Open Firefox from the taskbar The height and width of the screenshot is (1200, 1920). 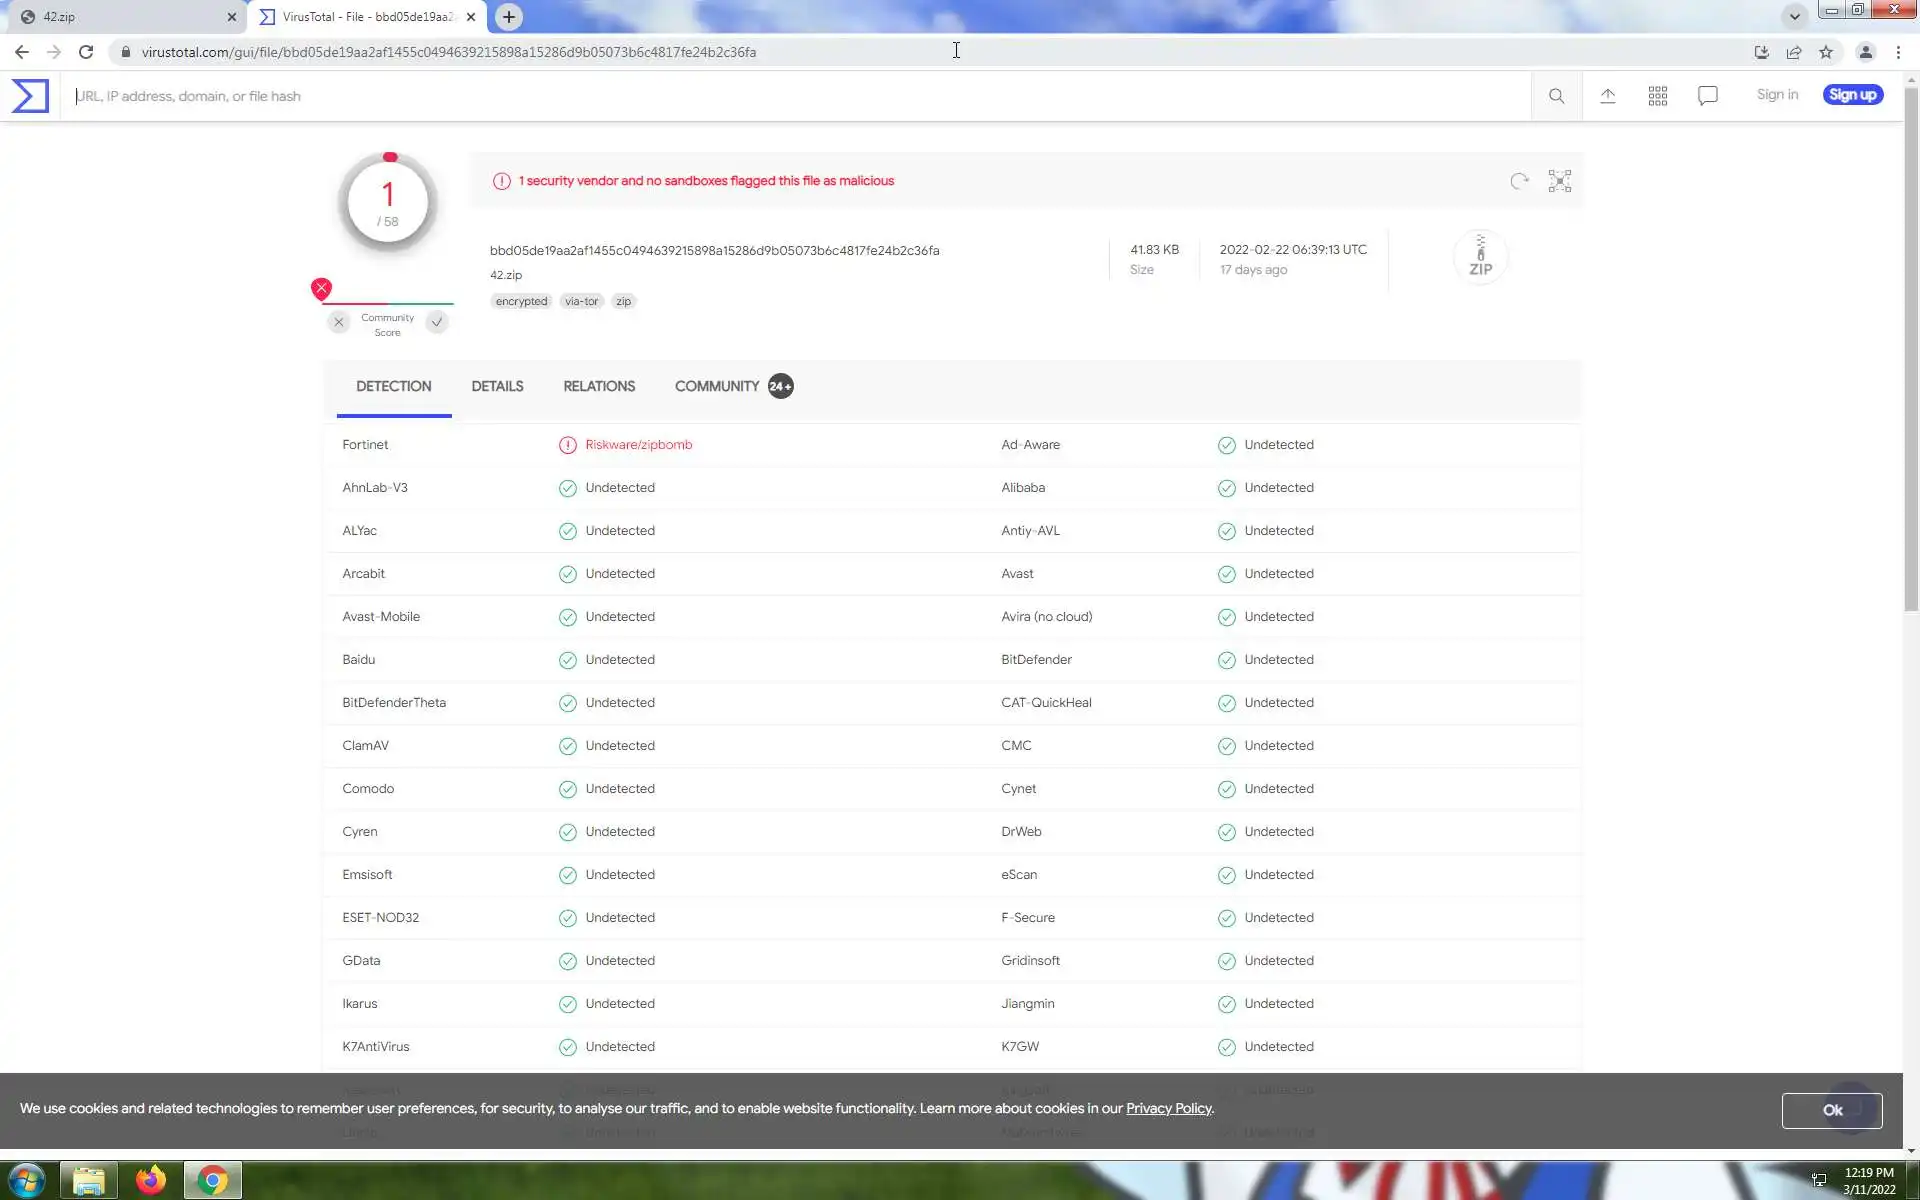(x=151, y=1180)
